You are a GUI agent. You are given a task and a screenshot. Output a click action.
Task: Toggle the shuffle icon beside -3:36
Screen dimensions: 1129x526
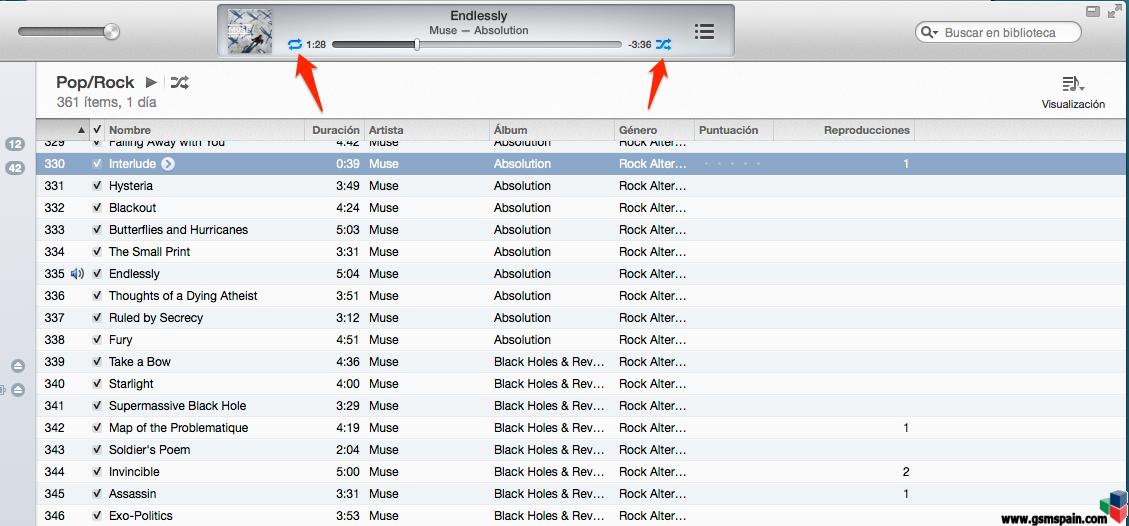(x=663, y=44)
